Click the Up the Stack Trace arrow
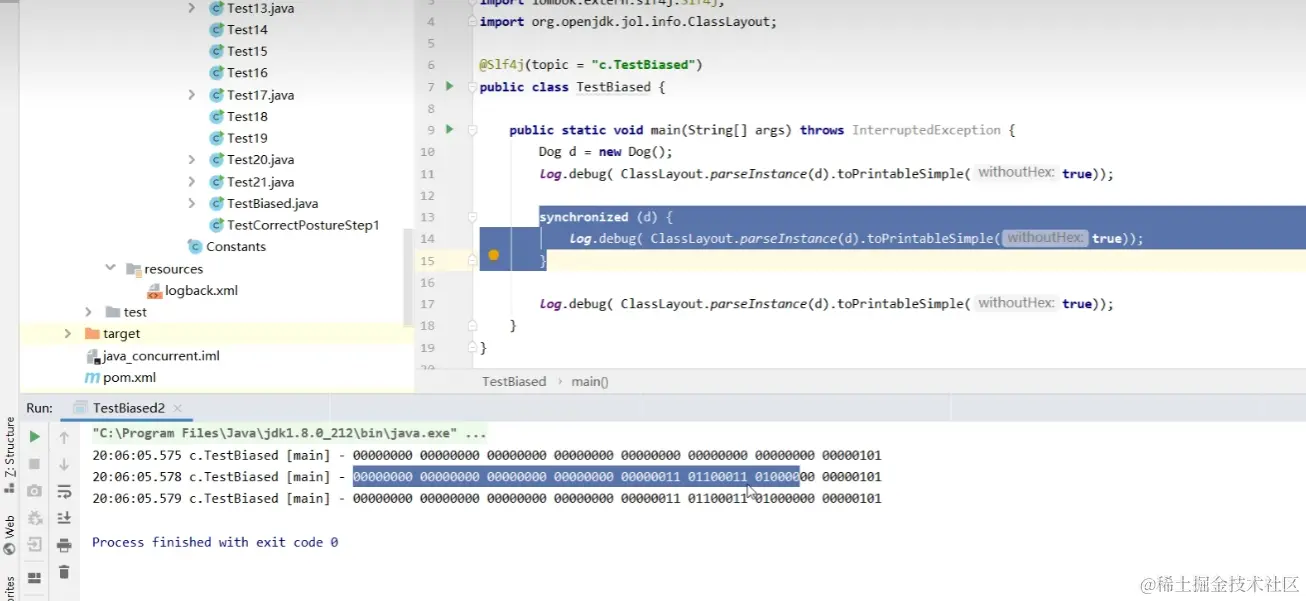 (x=64, y=437)
